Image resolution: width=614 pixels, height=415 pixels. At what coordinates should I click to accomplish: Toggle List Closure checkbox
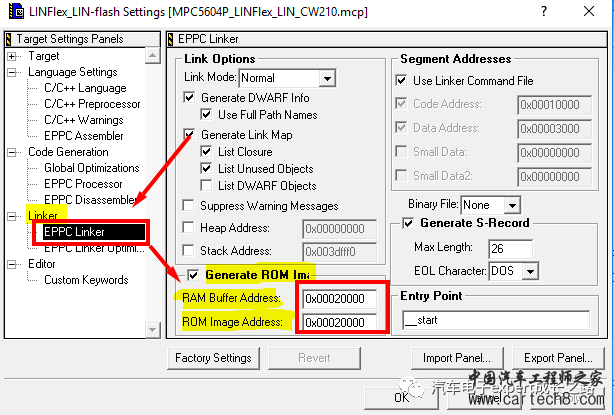tap(206, 152)
